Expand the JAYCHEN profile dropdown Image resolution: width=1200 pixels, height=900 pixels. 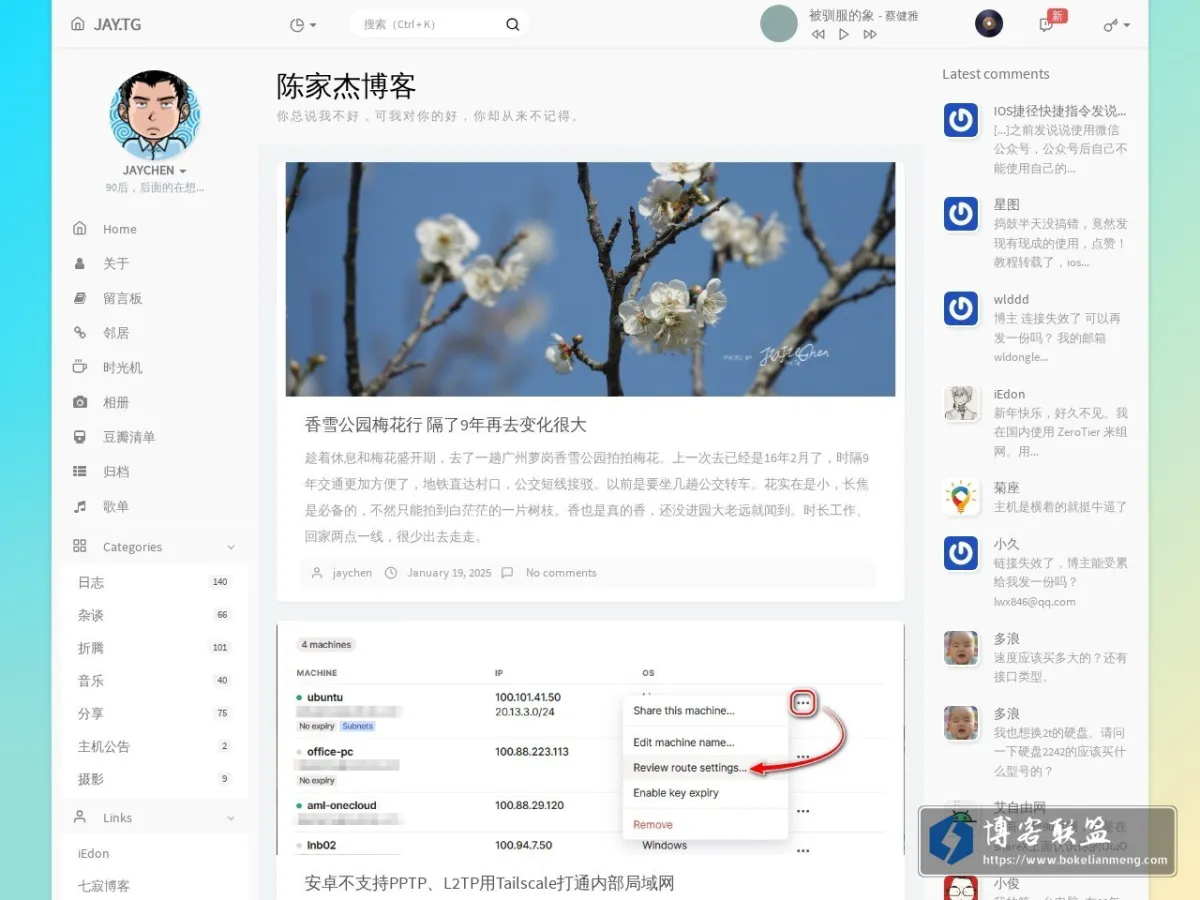155,171
